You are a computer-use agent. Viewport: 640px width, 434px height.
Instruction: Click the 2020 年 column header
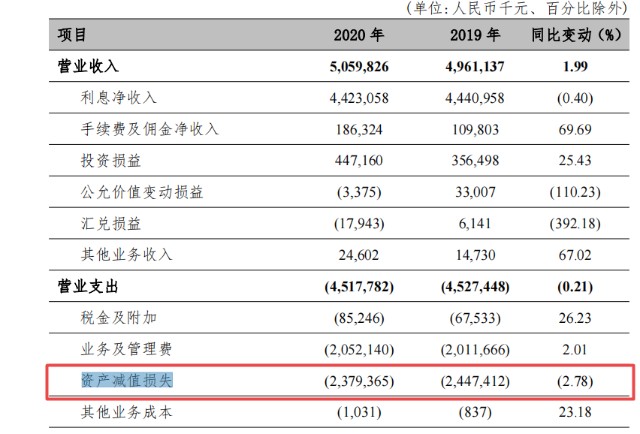pos(359,35)
